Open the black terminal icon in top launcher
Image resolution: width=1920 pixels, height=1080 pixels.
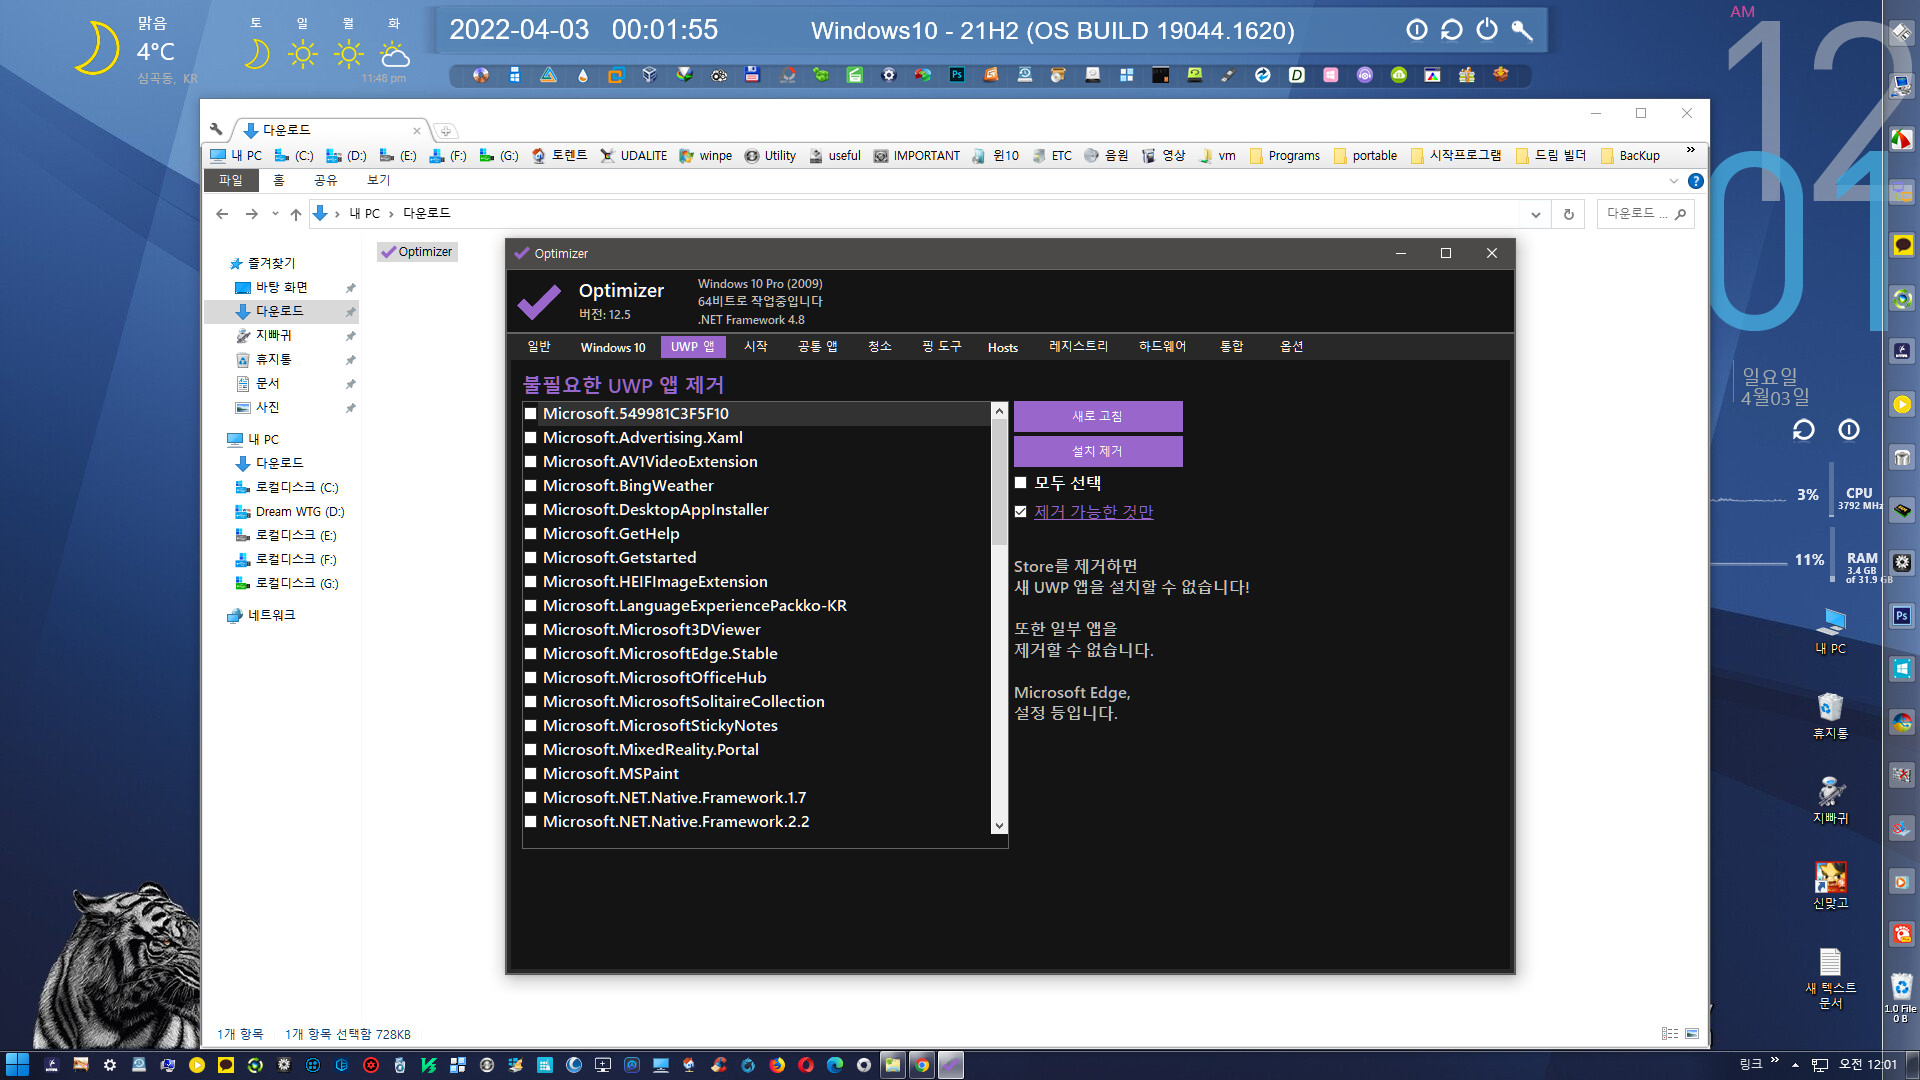[x=1161, y=75]
